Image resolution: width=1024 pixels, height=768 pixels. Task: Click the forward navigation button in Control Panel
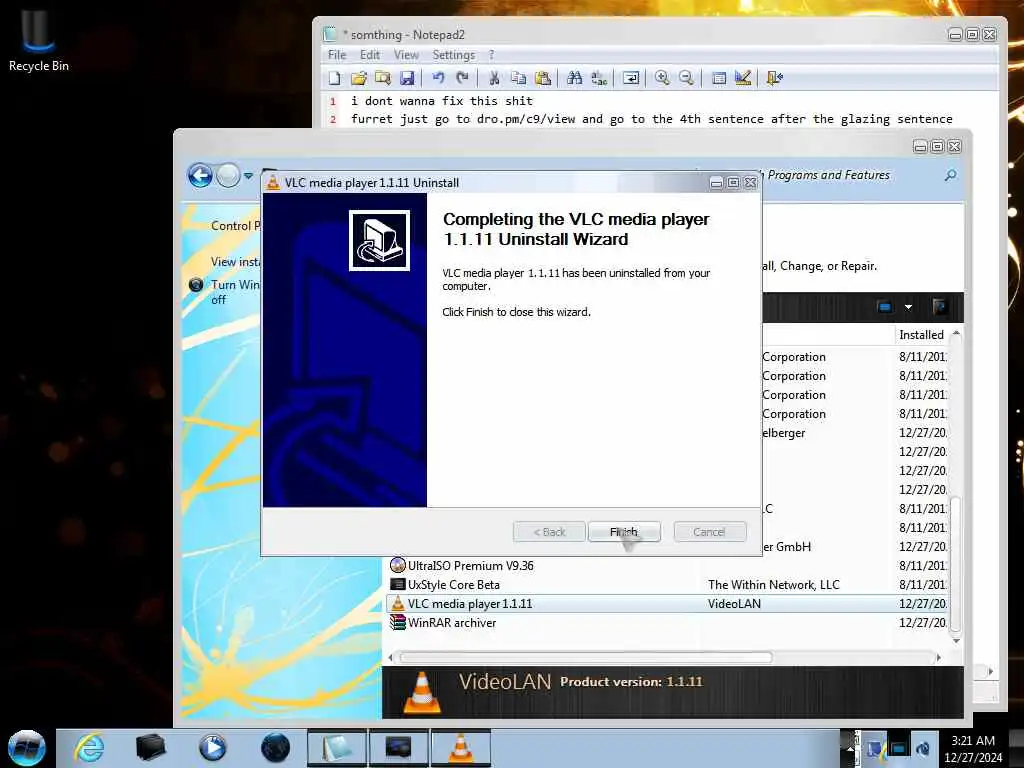tap(228, 176)
